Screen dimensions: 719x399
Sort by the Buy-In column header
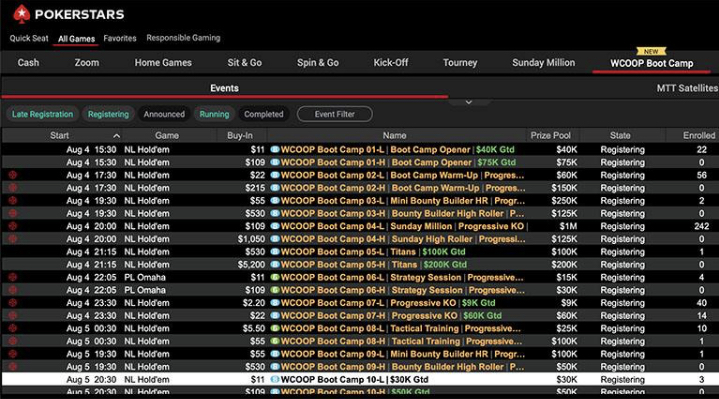[240, 136]
